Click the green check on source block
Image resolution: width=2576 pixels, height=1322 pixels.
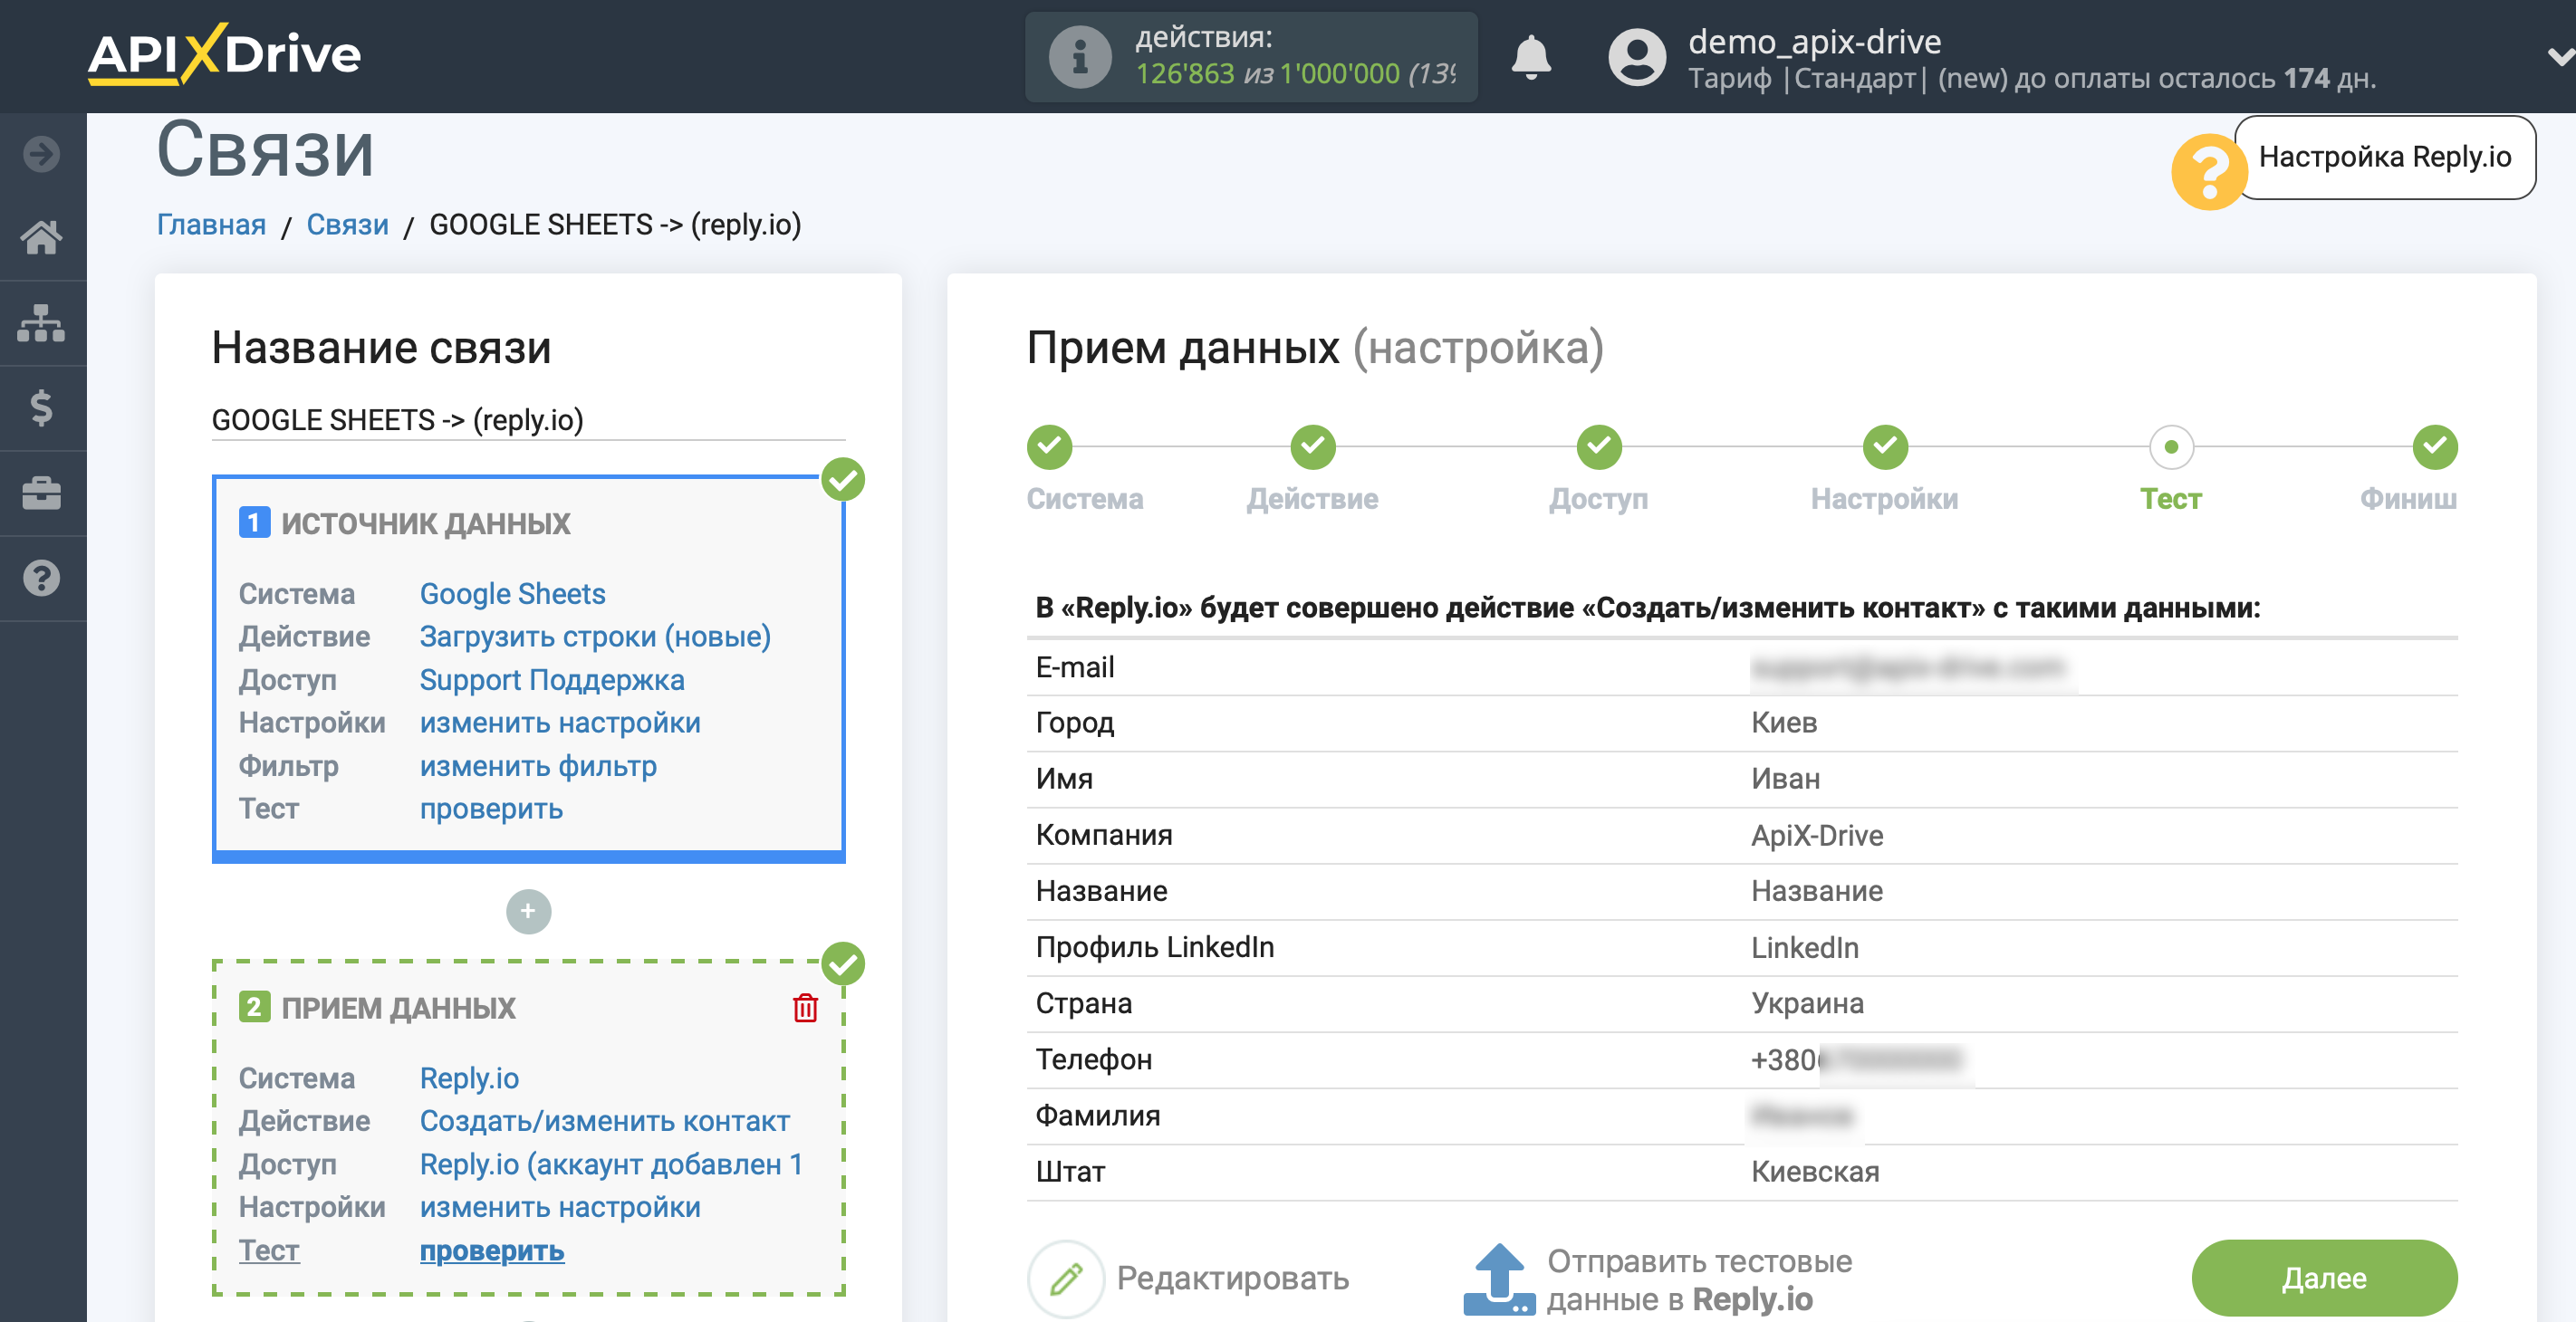click(843, 480)
